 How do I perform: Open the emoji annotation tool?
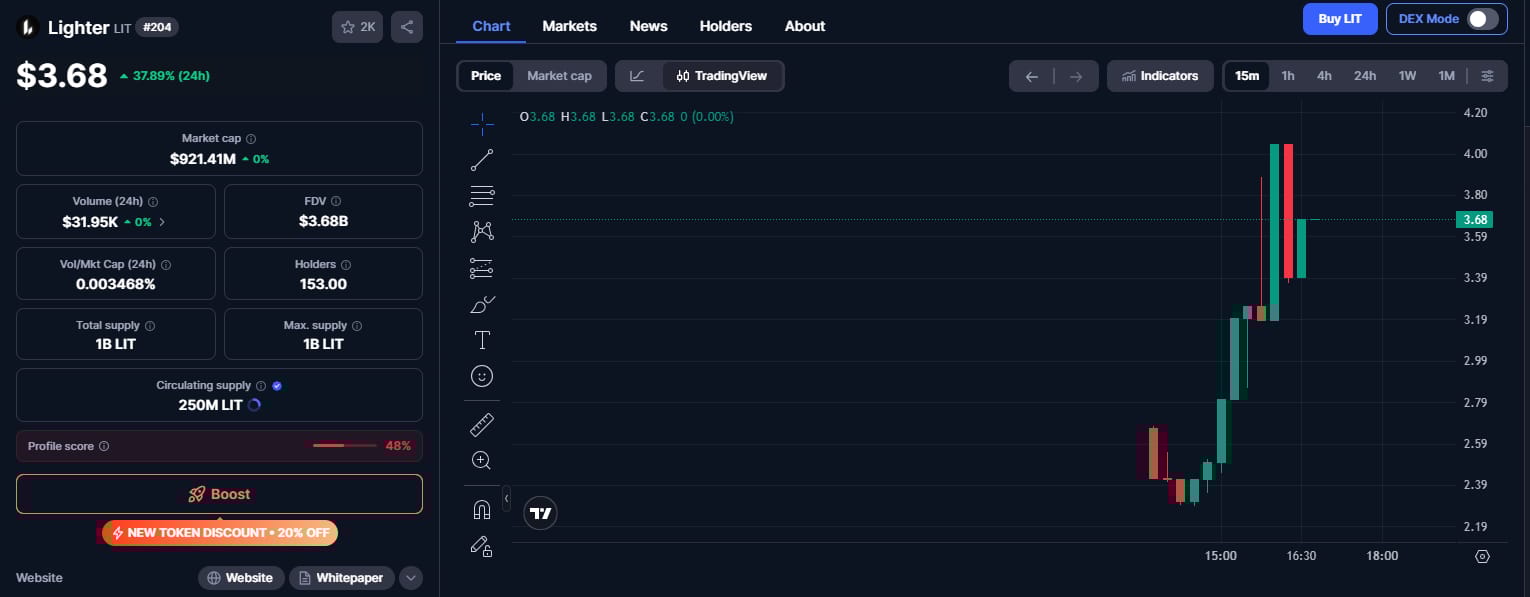(482, 376)
